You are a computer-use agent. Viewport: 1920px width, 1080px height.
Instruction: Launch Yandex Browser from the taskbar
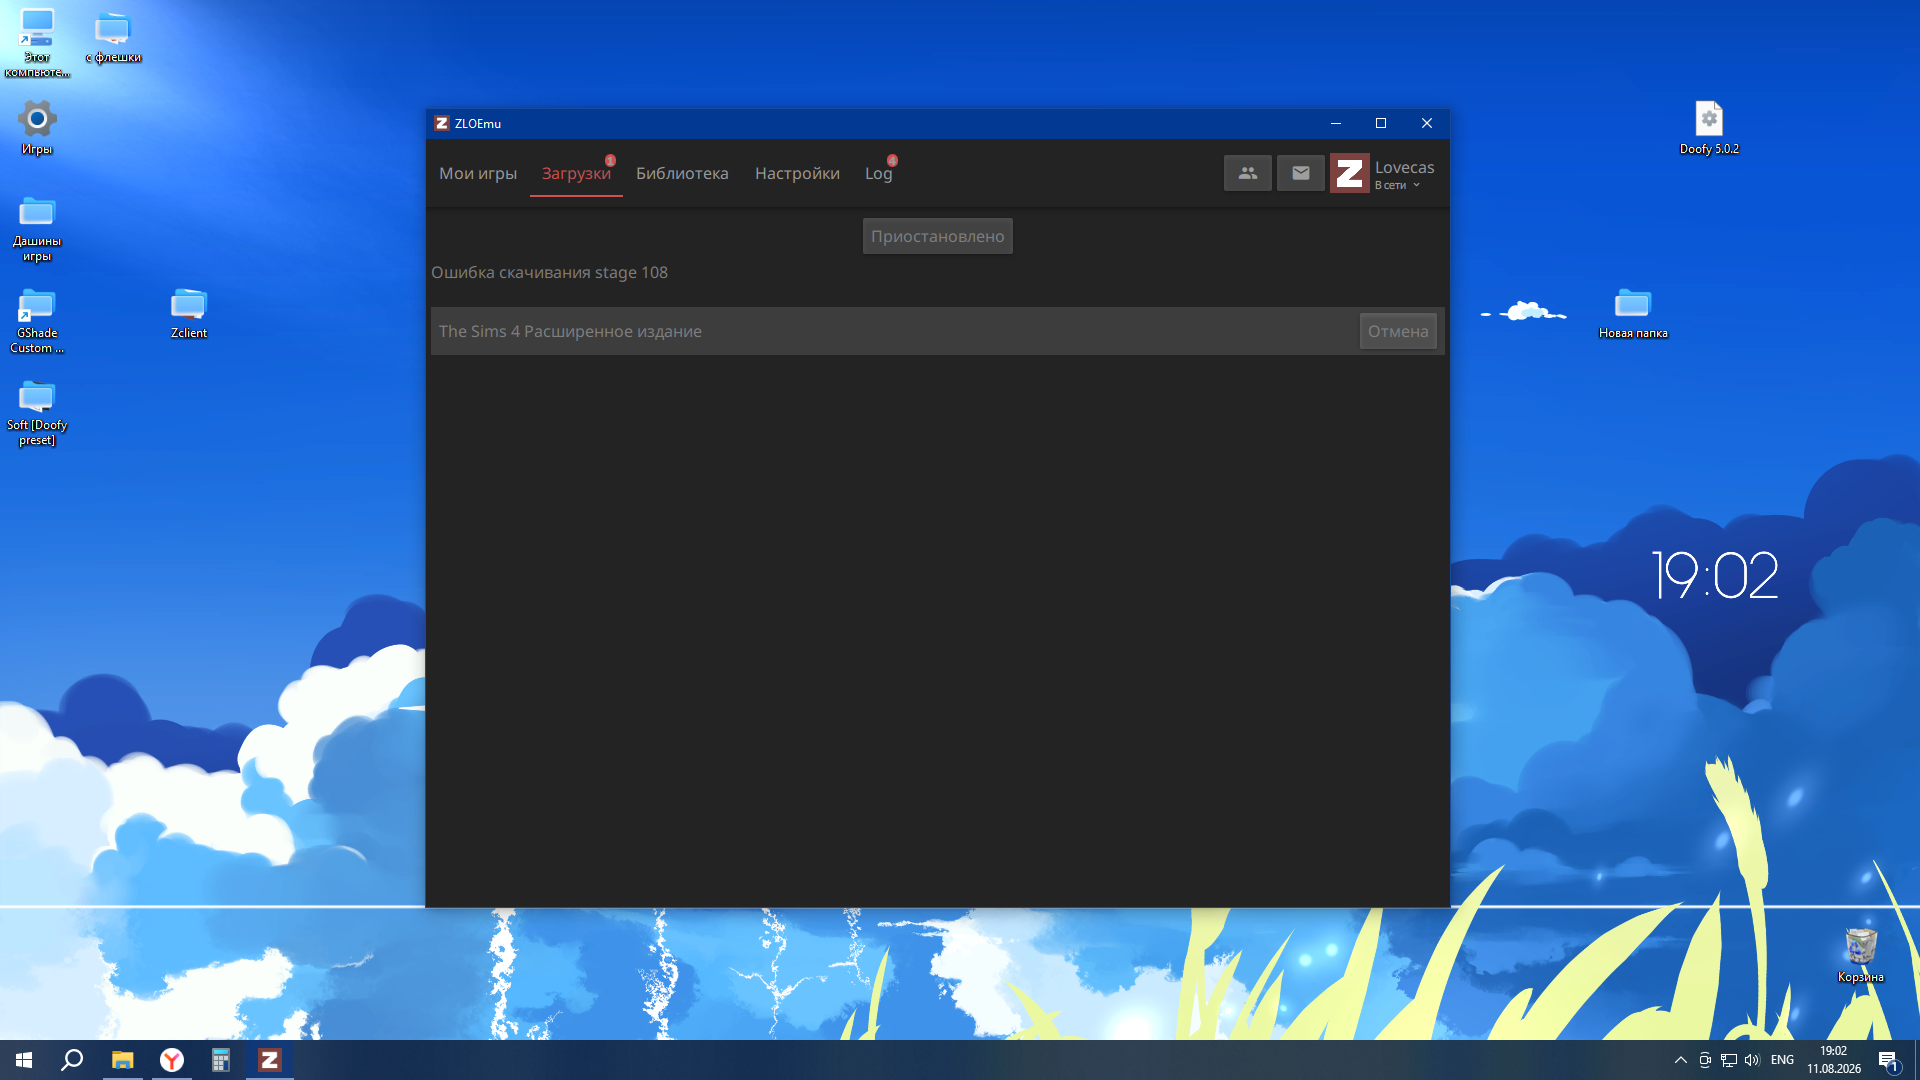click(x=172, y=1060)
